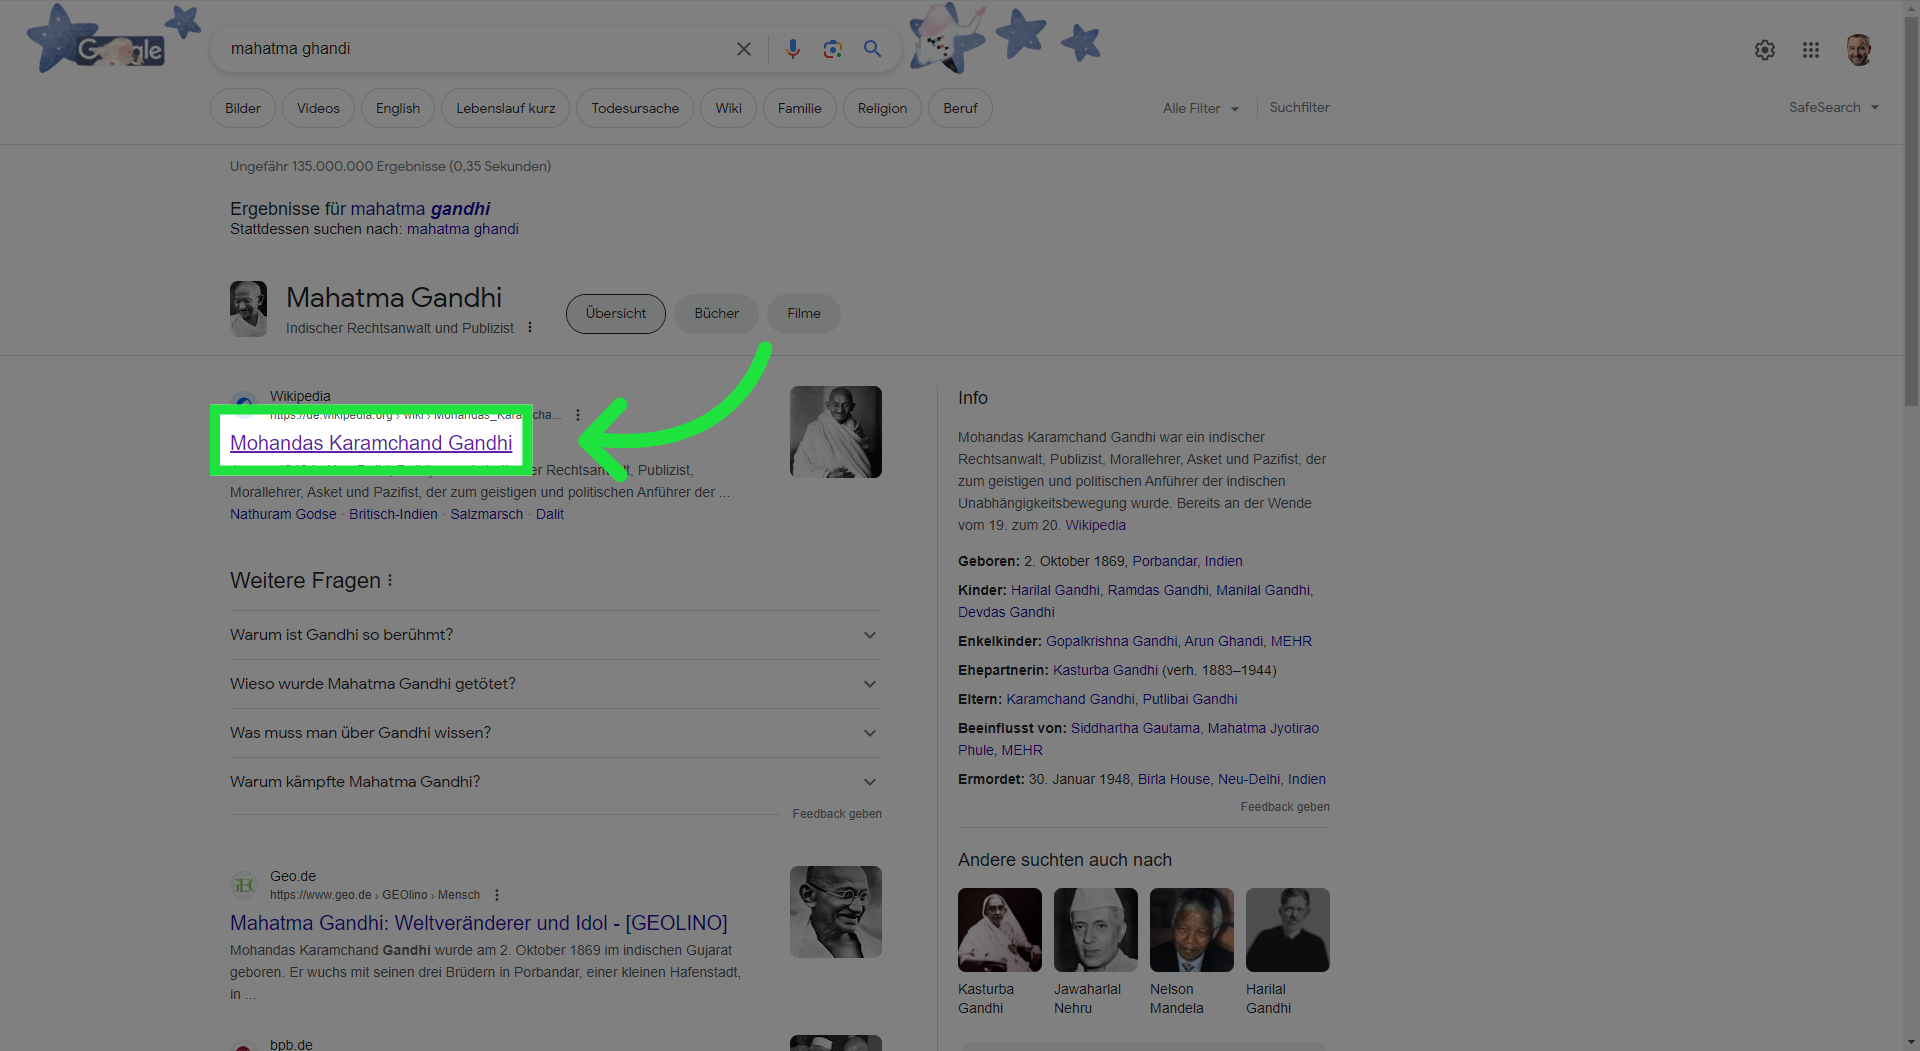Select the Jawaharlal Nehru person card

coord(1095,952)
